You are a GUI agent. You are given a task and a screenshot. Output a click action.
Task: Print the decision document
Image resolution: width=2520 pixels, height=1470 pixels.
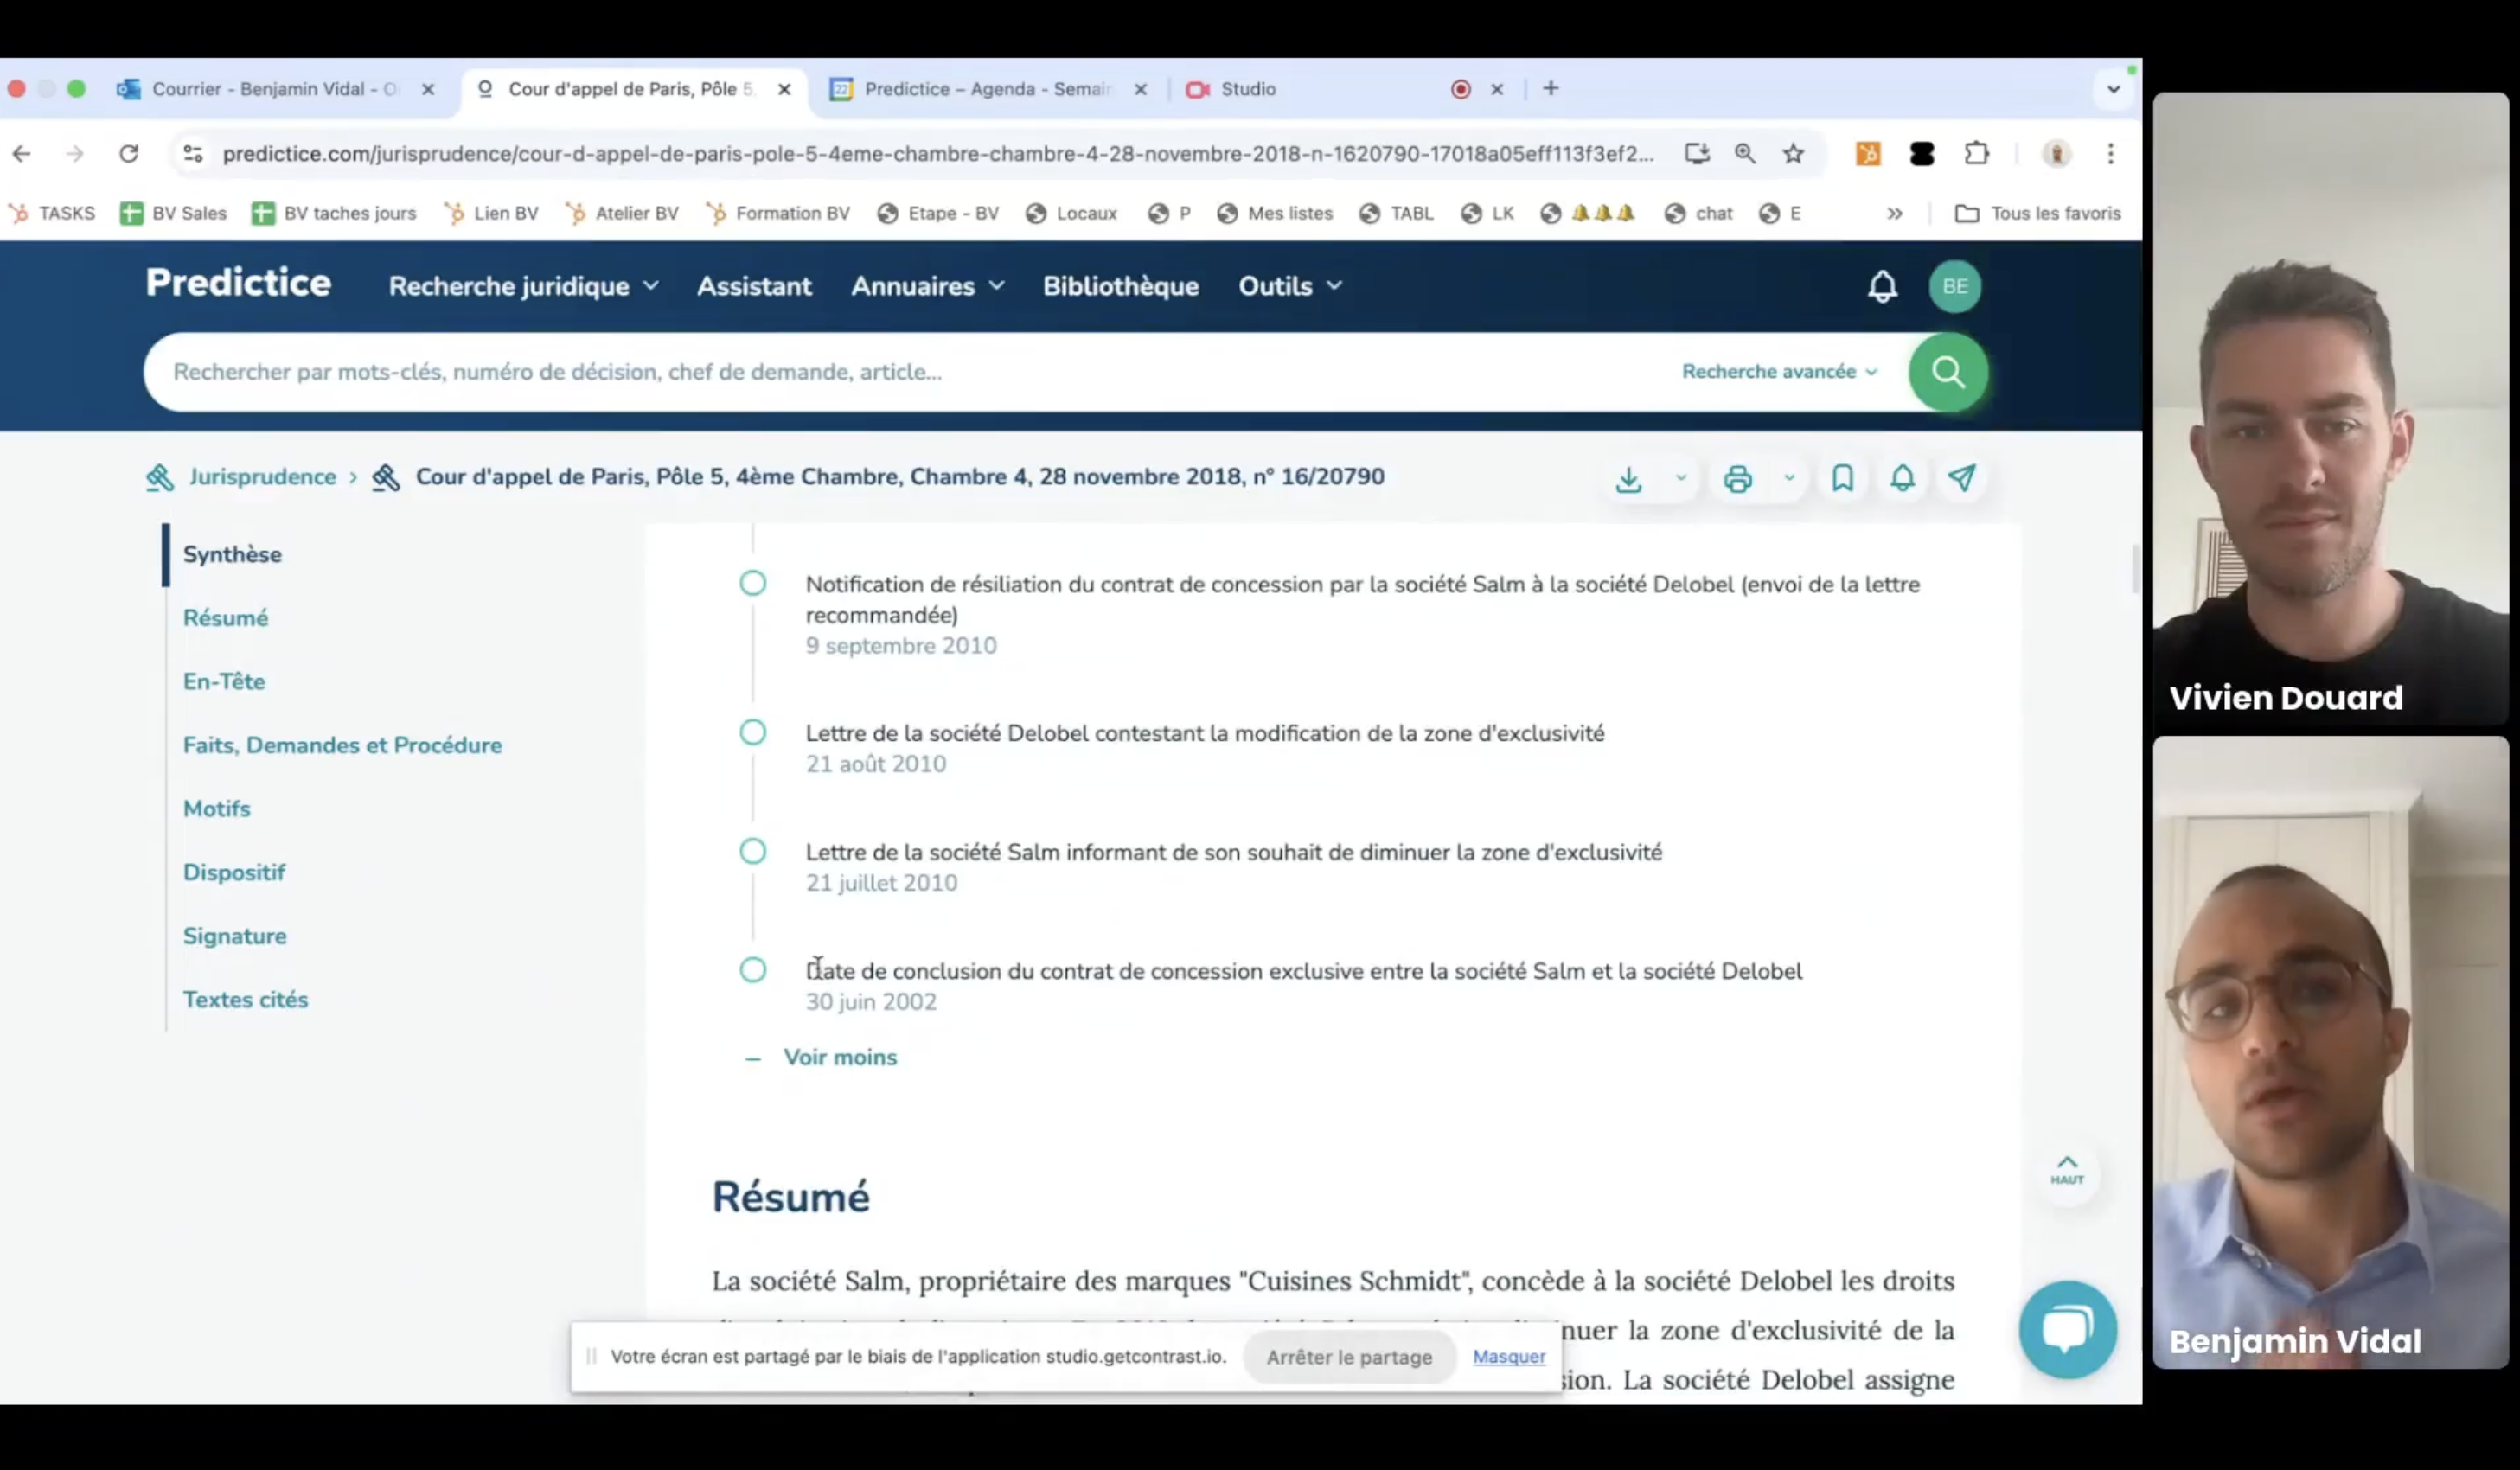[1740, 479]
